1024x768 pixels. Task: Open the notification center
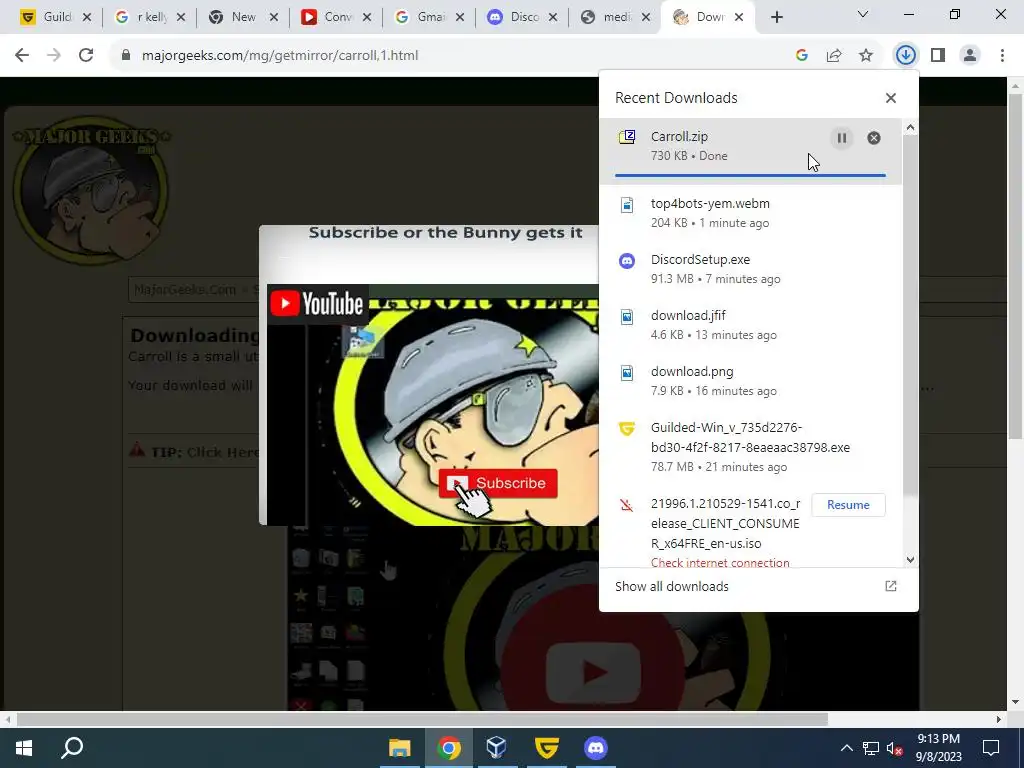(991, 748)
